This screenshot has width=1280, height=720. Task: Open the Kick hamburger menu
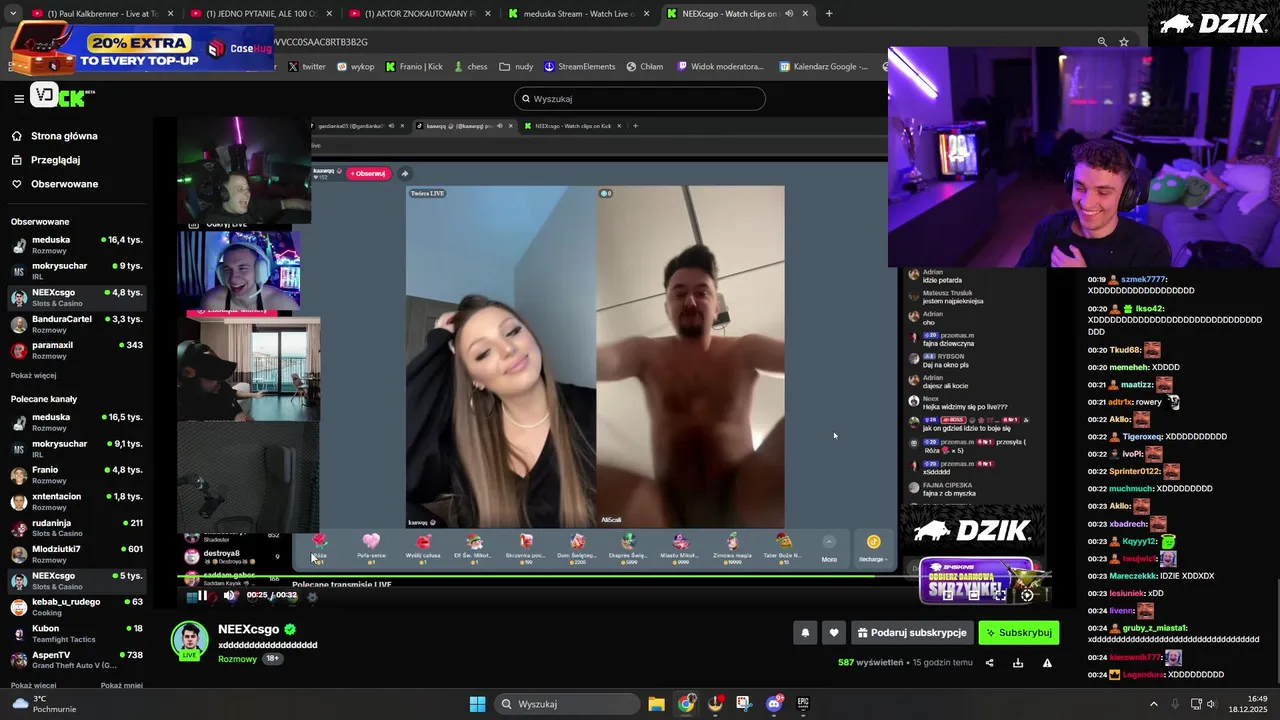pos(19,98)
